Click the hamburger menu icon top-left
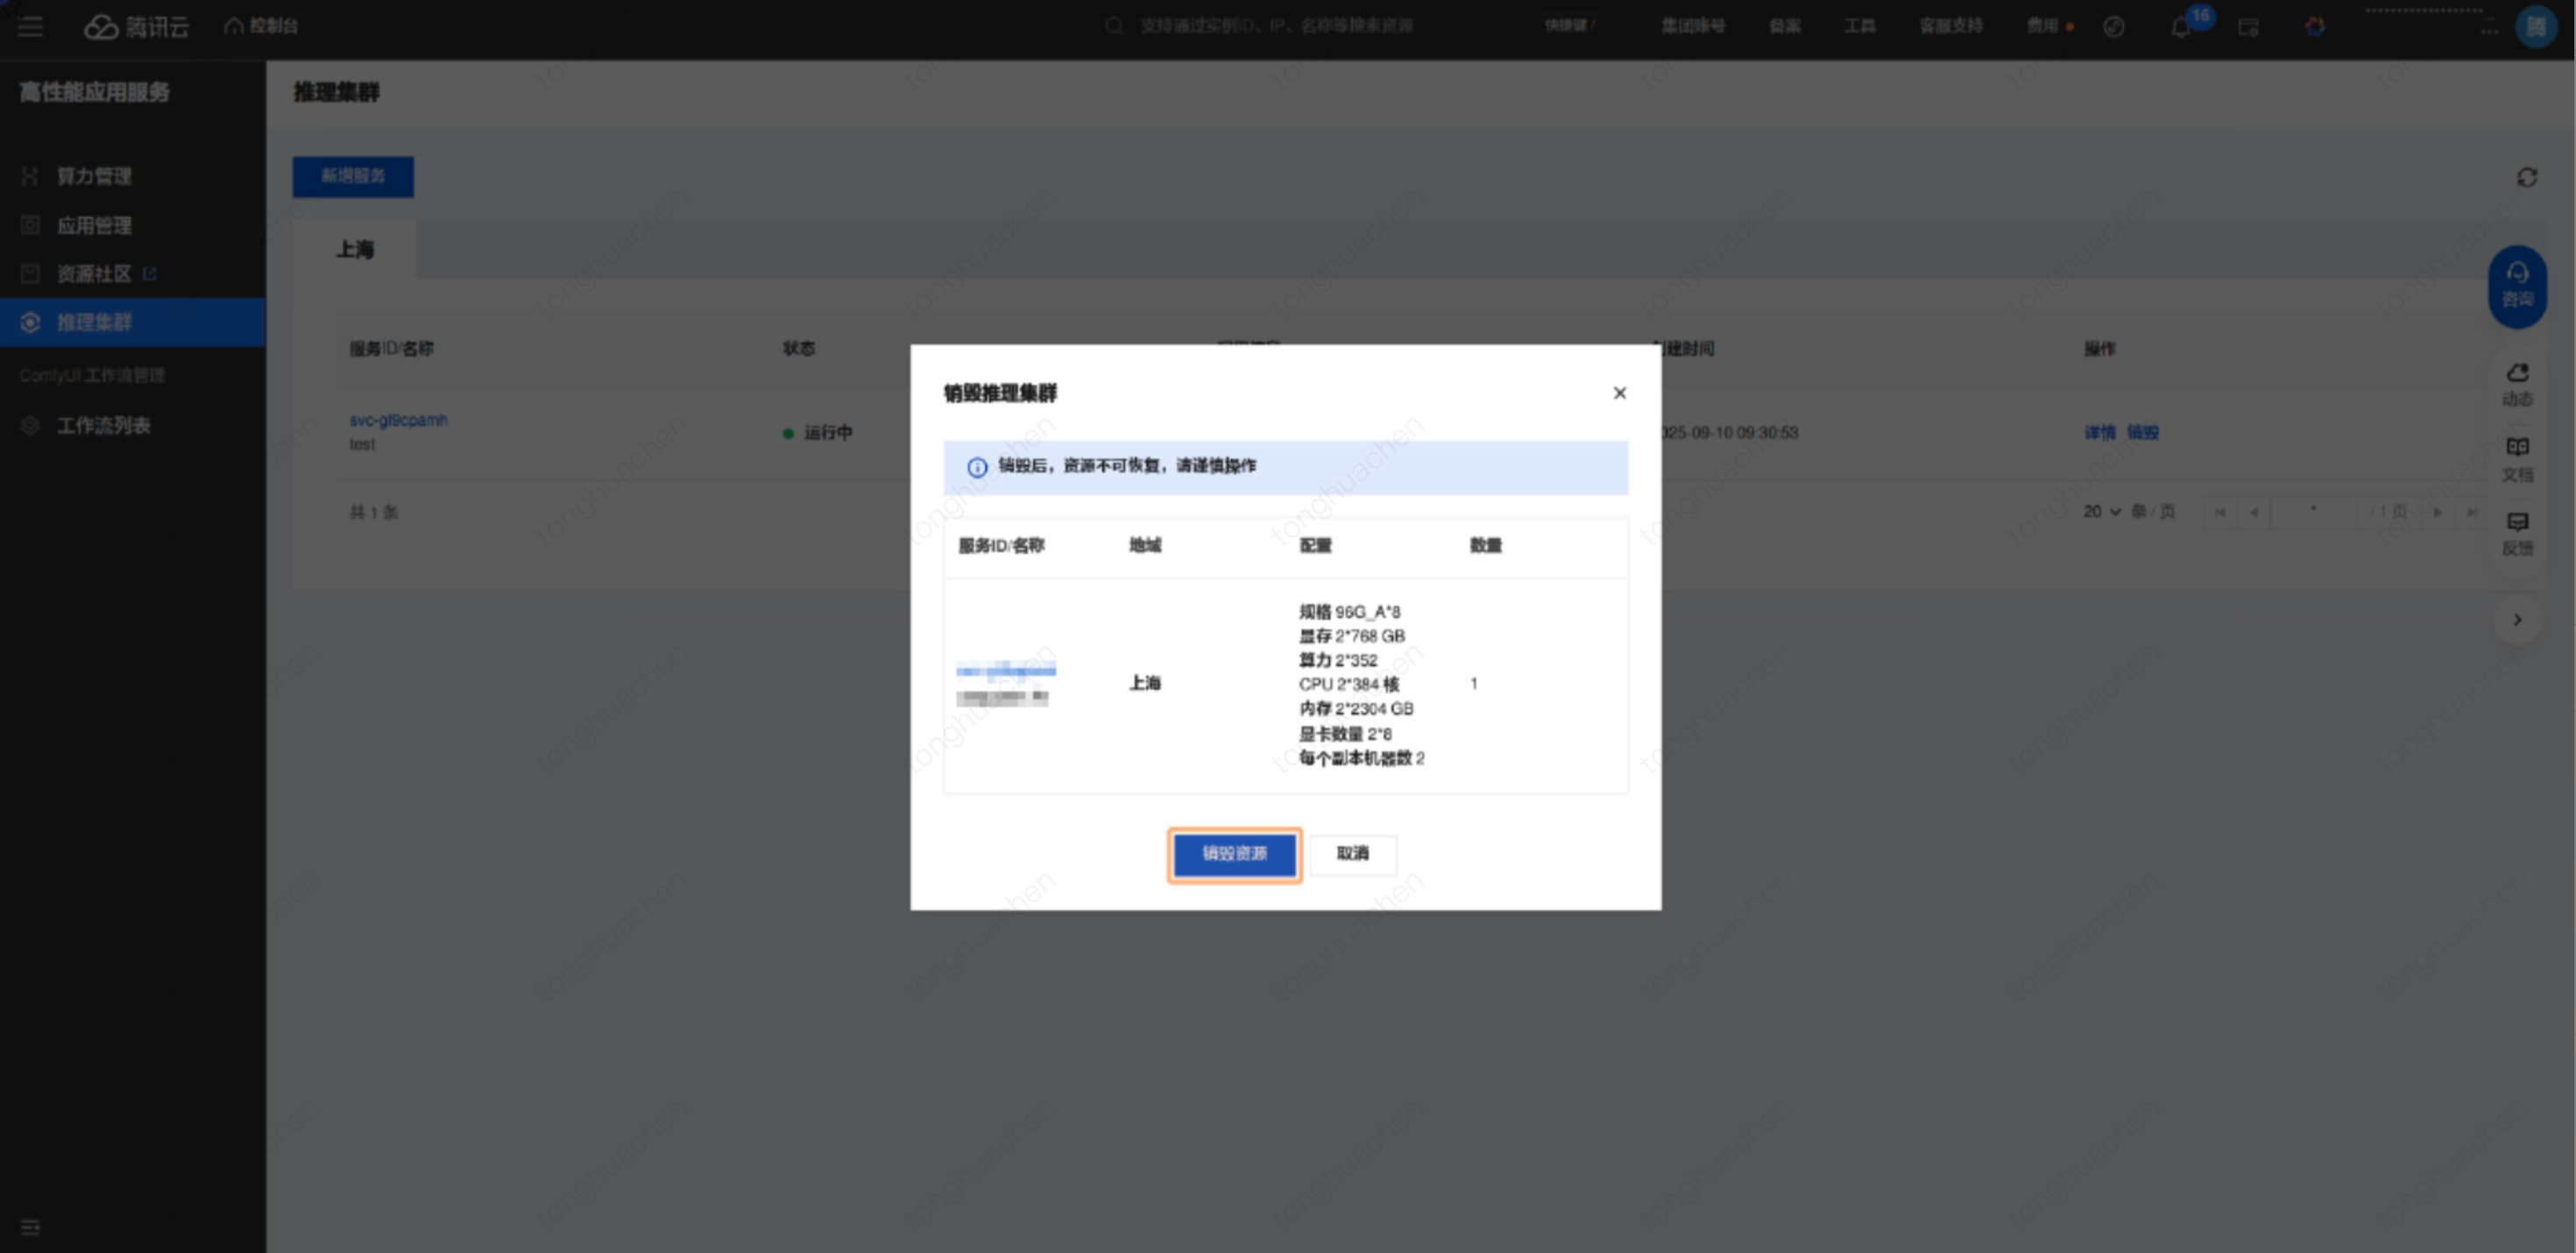The height and width of the screenshot is (1253, 2576). coord(30,26)
